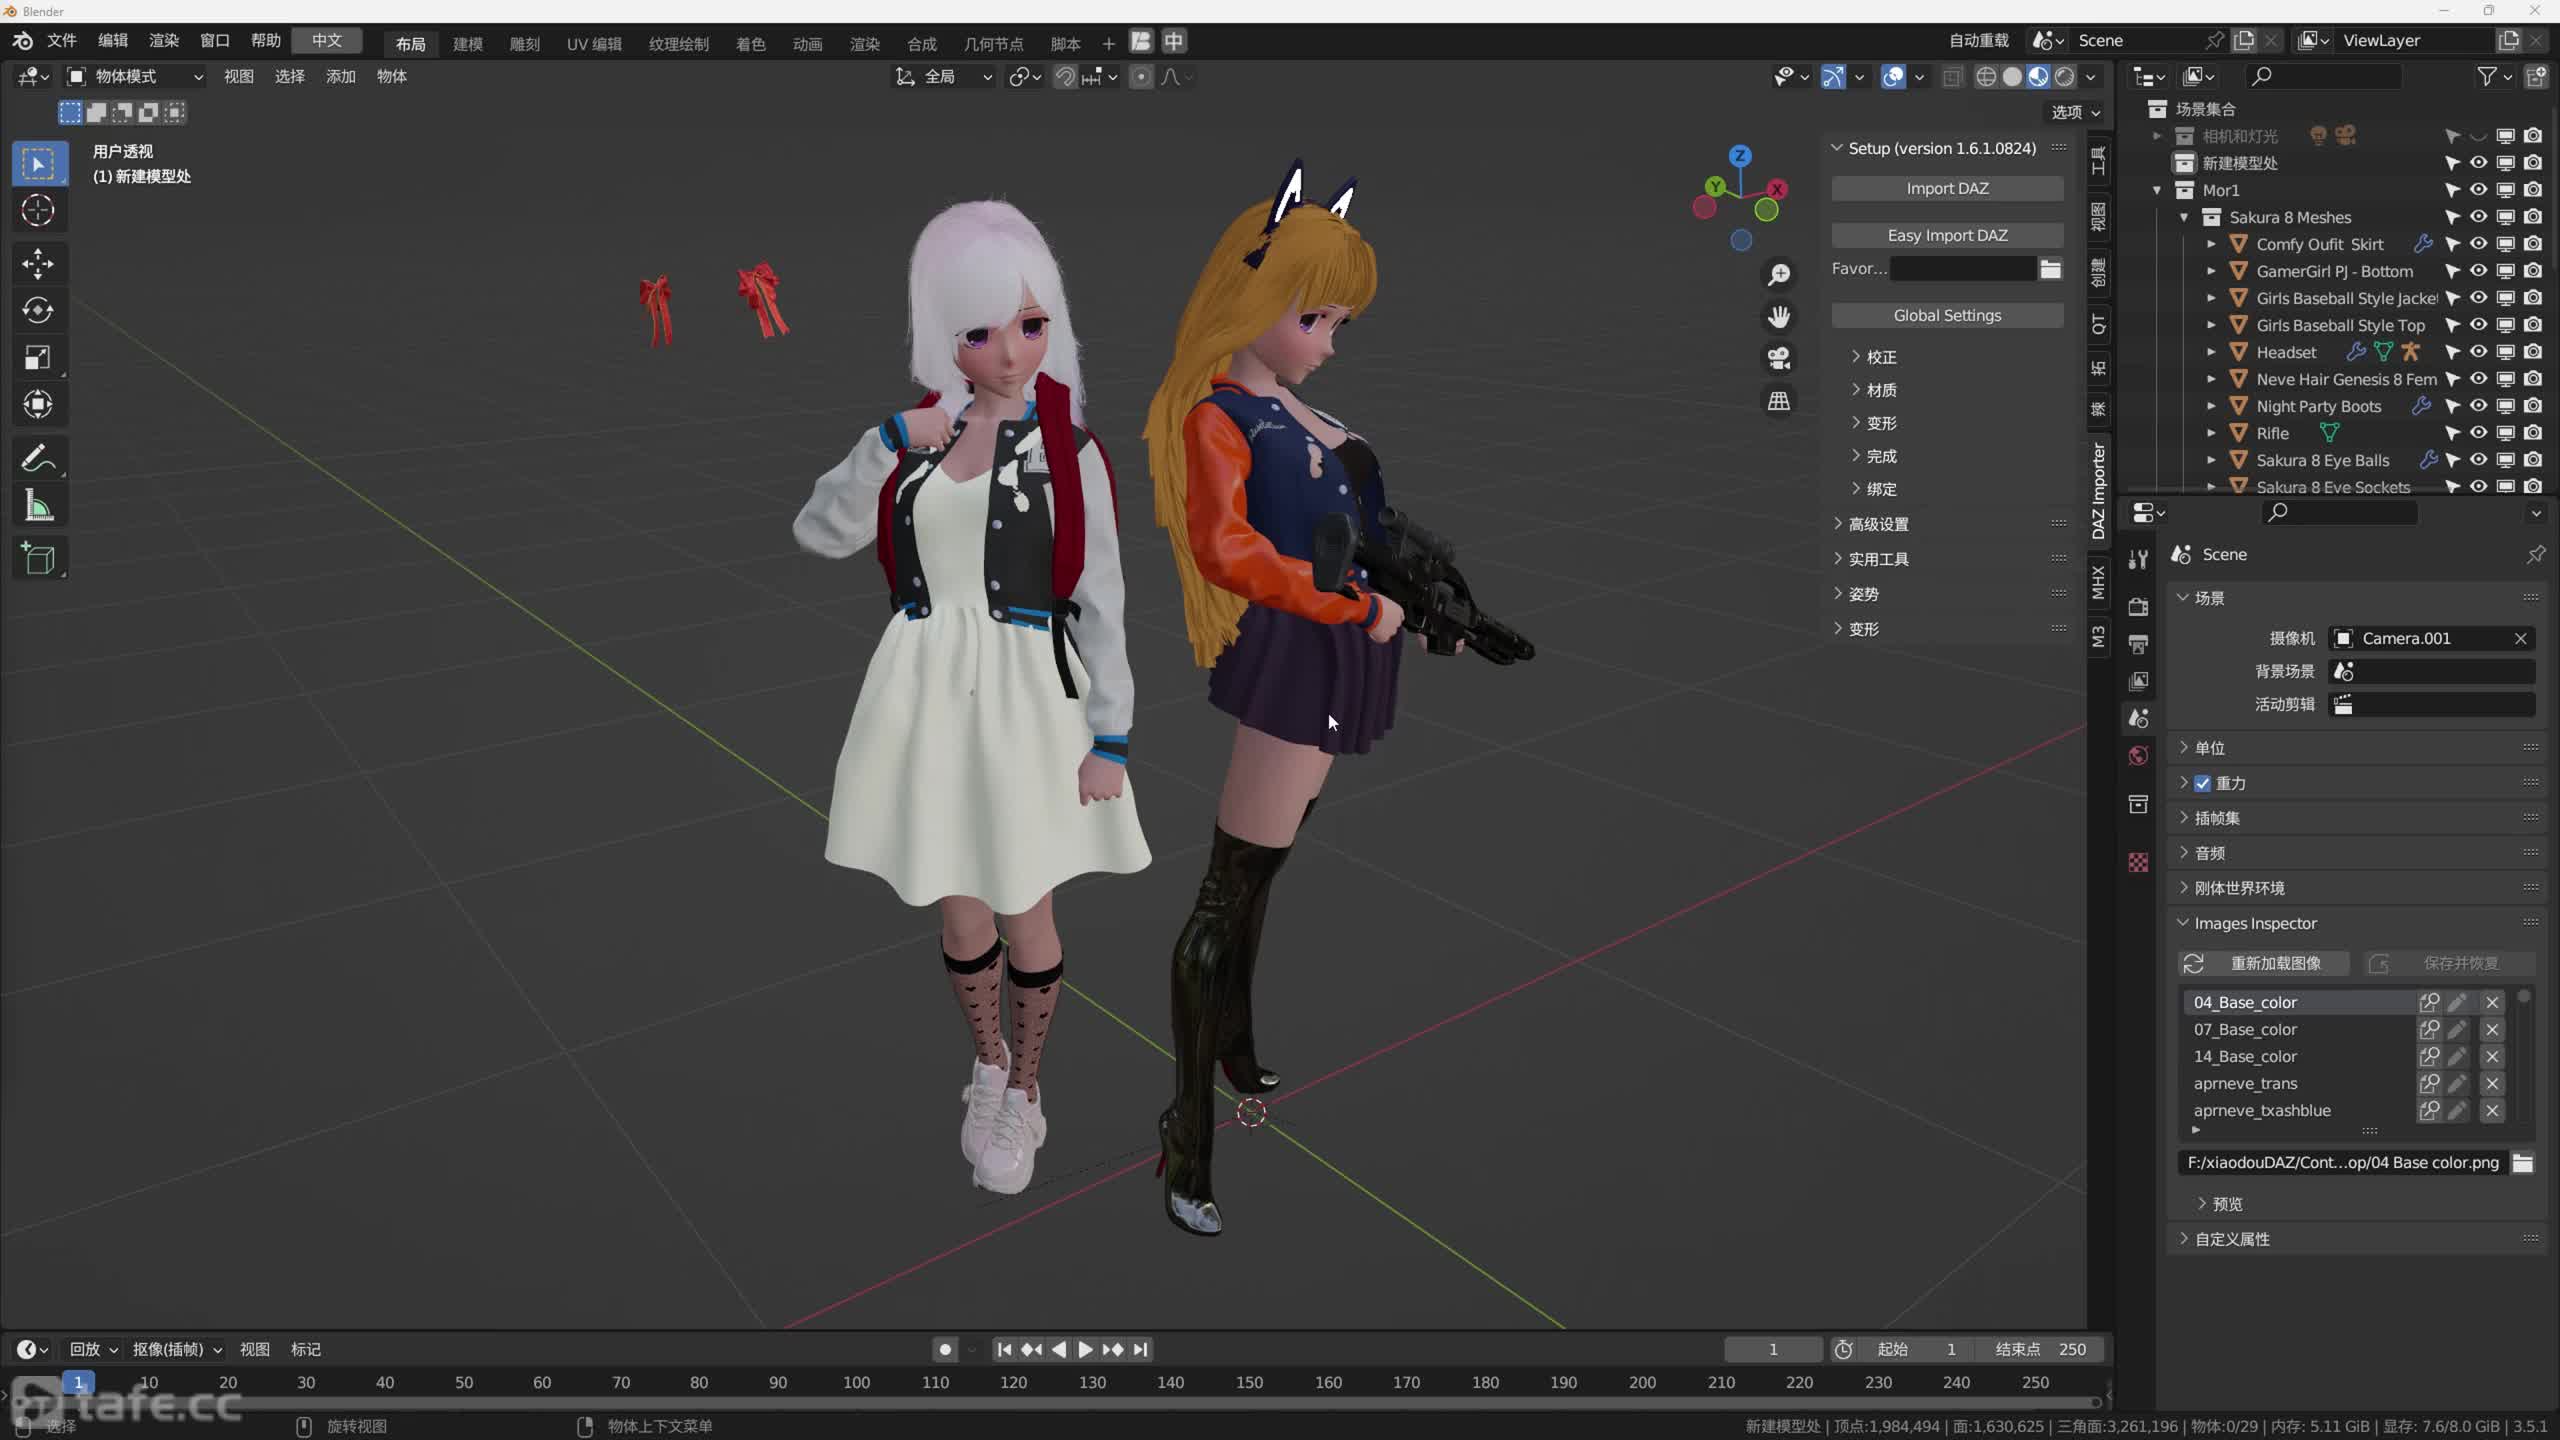Screen dimensions: 2560x1440
Task: Activate the Select Box tool
Action: 38,164
